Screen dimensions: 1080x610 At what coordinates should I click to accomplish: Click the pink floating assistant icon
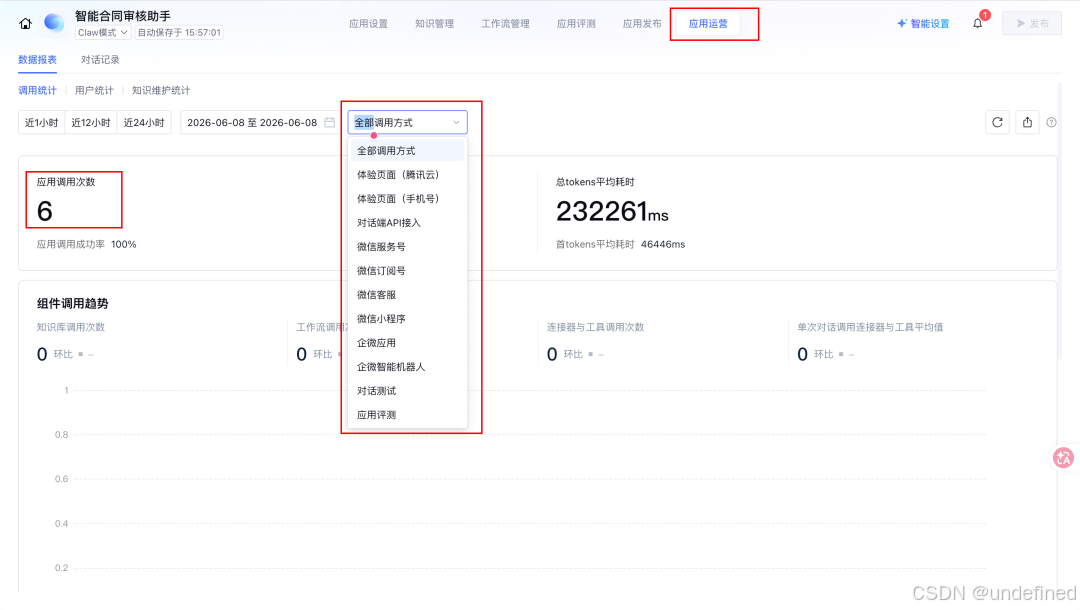1063,458
